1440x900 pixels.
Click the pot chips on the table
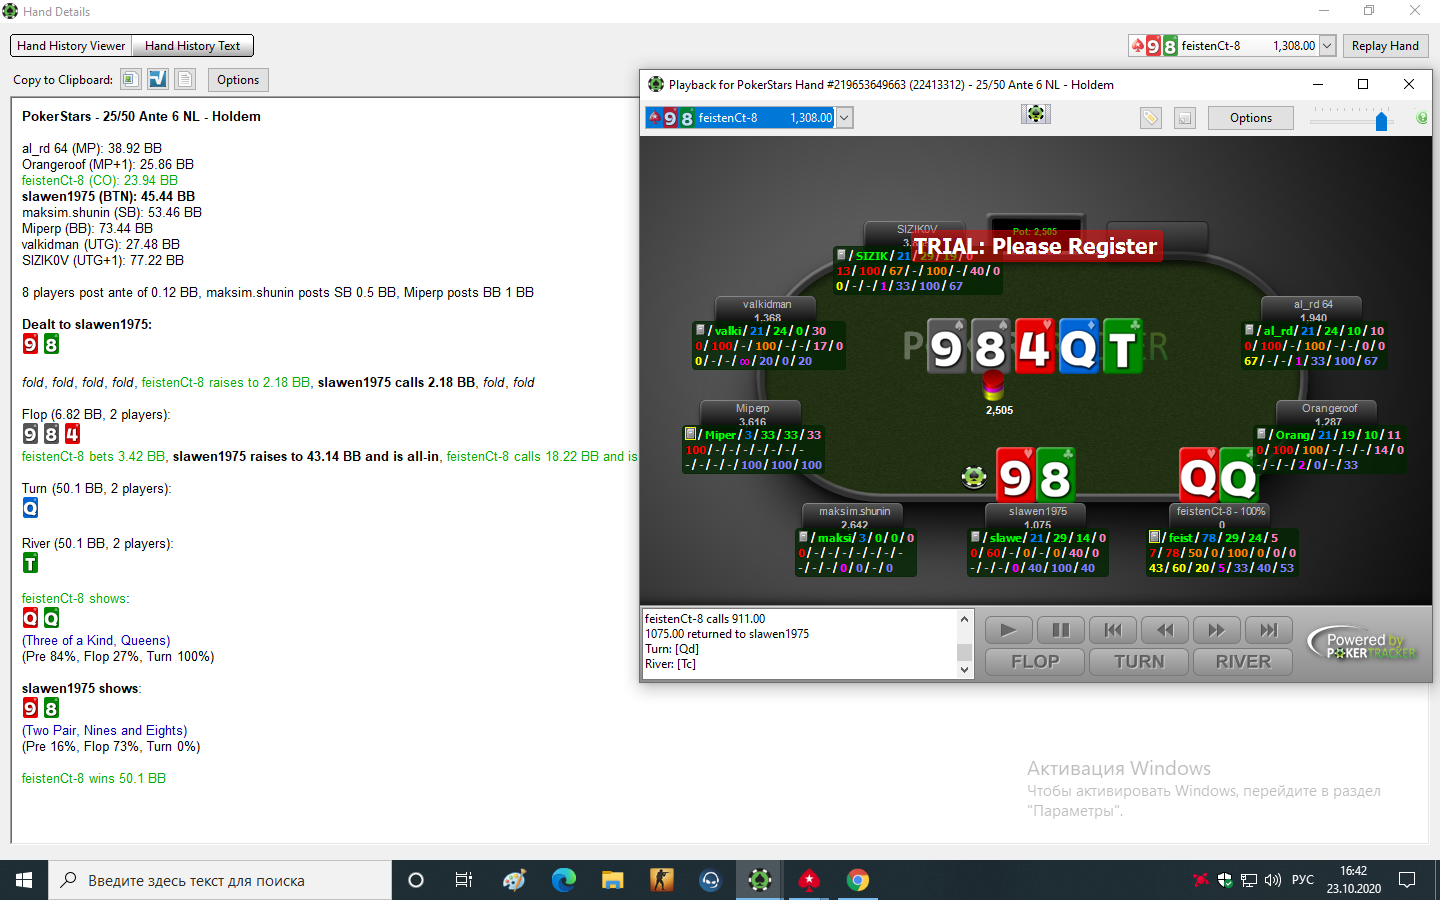coord(992,384)
